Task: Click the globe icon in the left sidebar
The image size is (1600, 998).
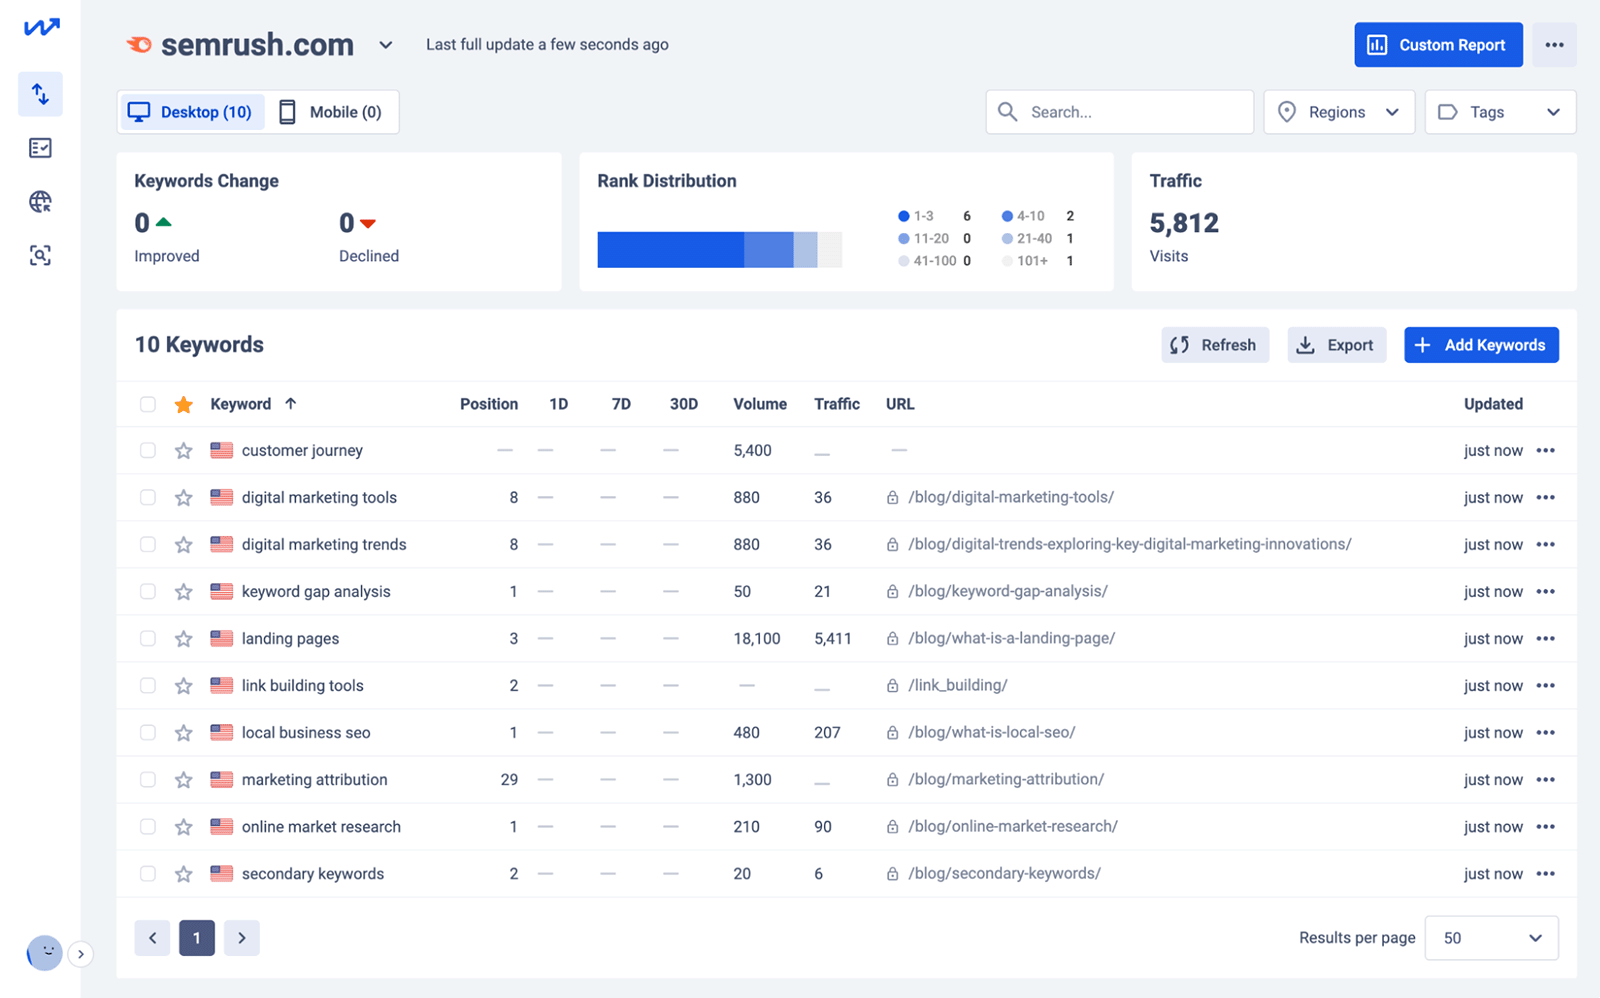Action: pyautogui.click(x=40, y=201)
